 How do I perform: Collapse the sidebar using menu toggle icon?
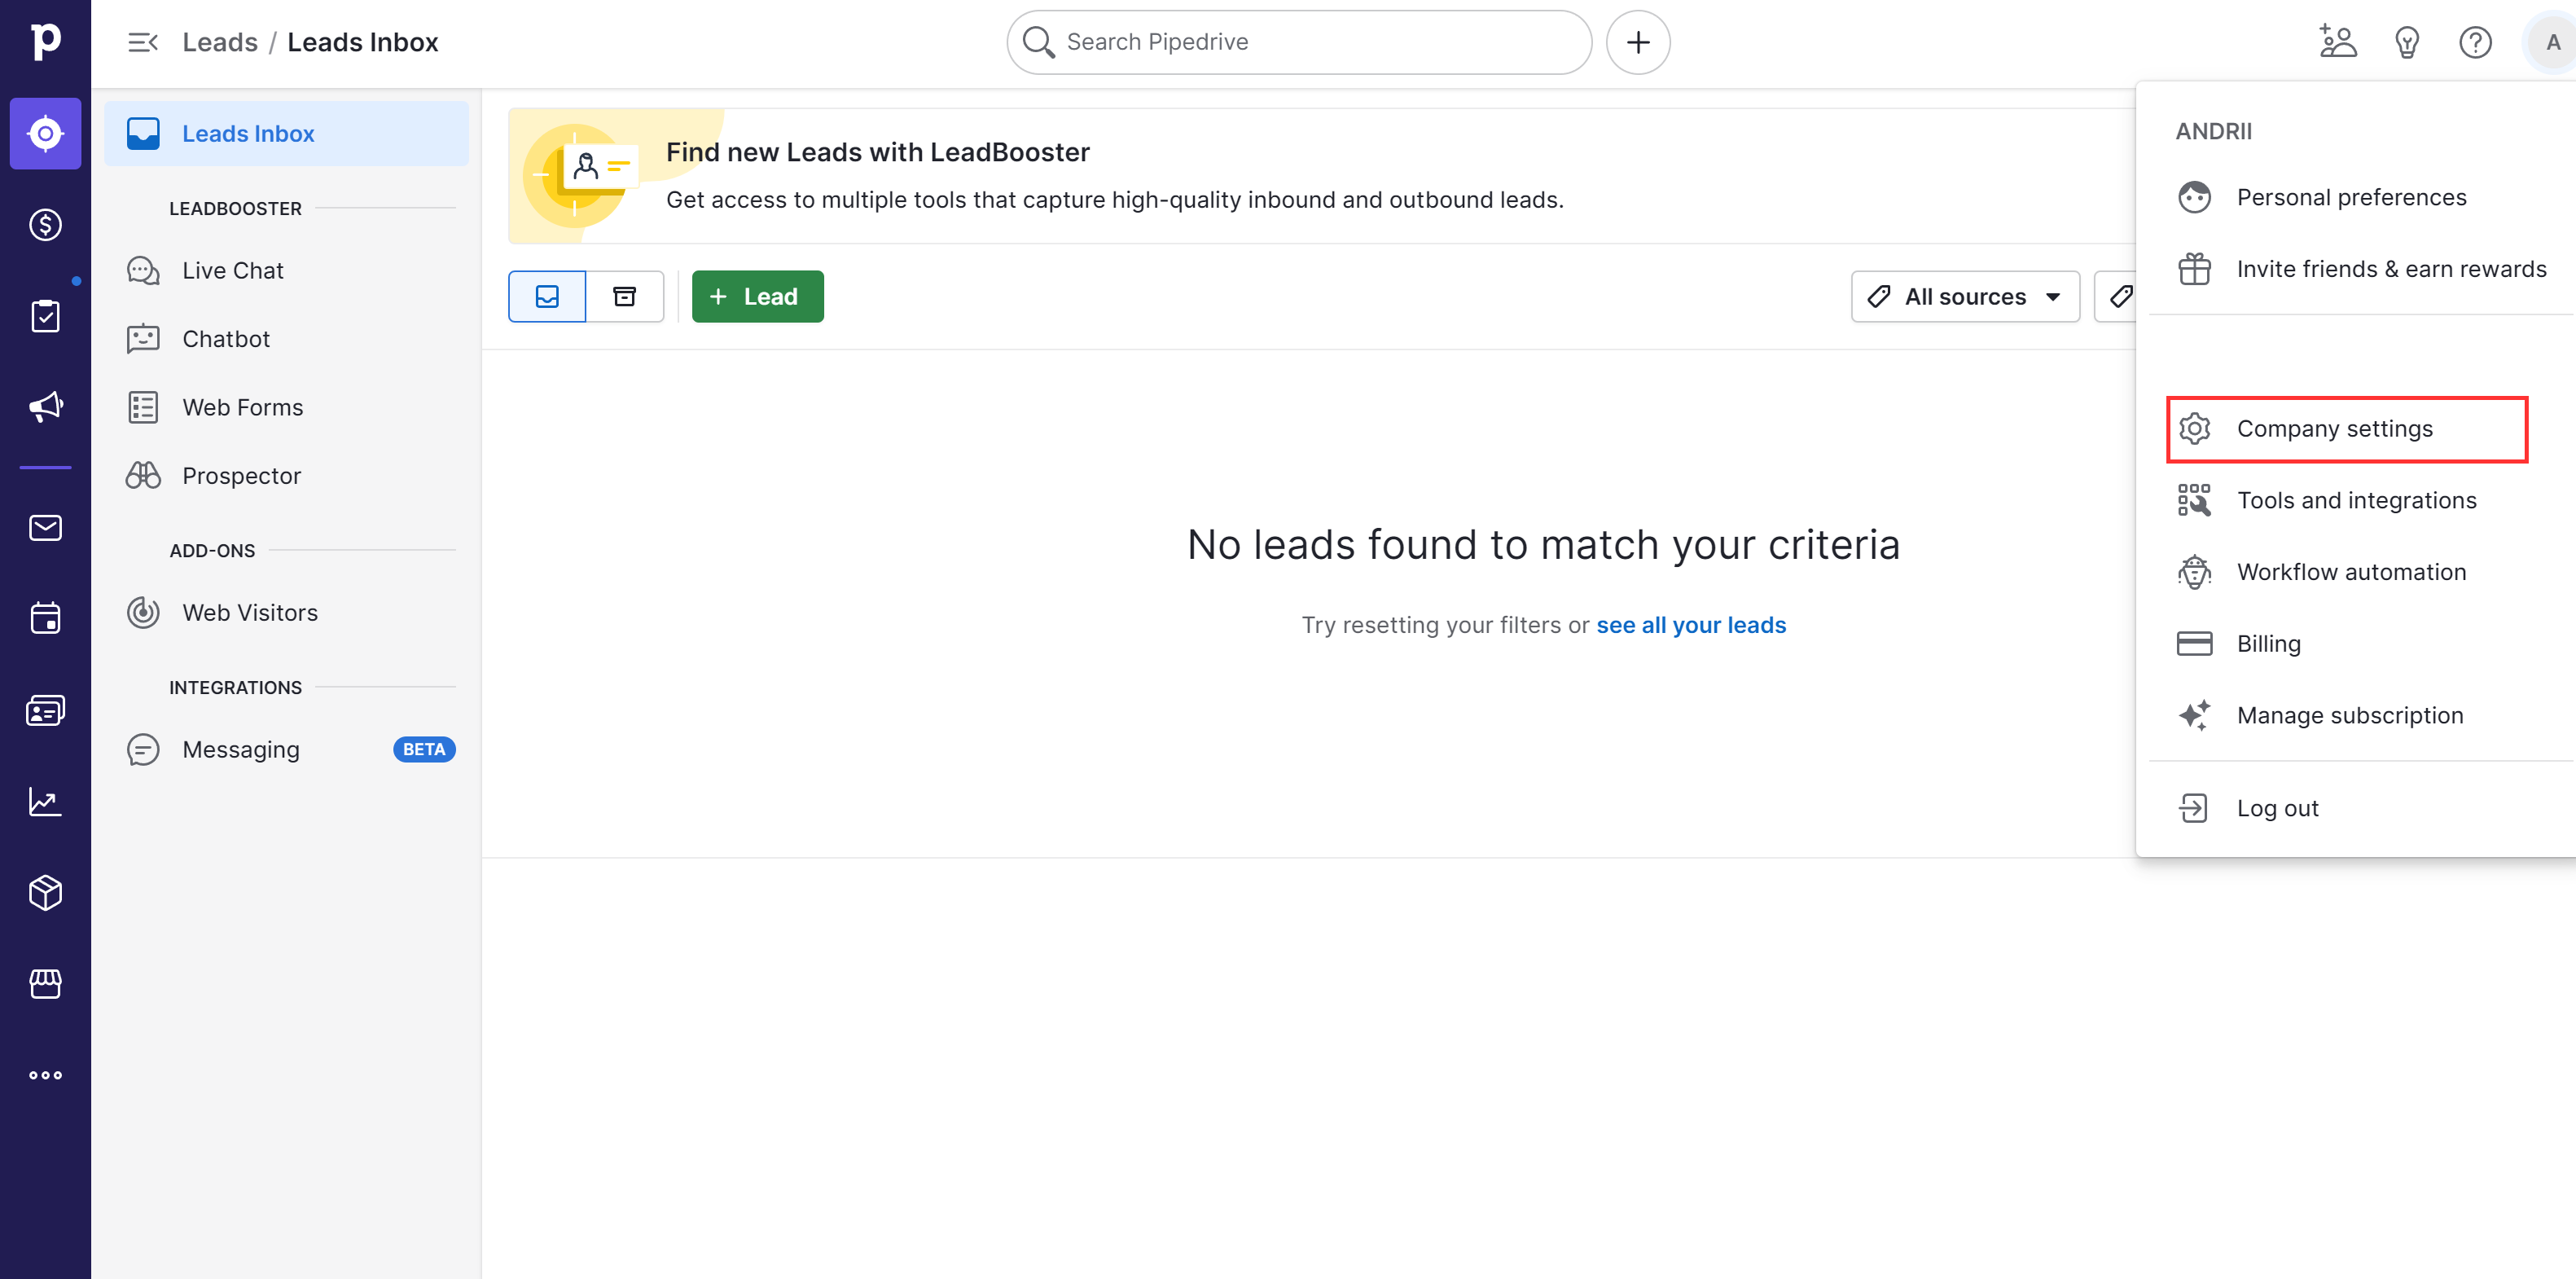tap(143, 42)
